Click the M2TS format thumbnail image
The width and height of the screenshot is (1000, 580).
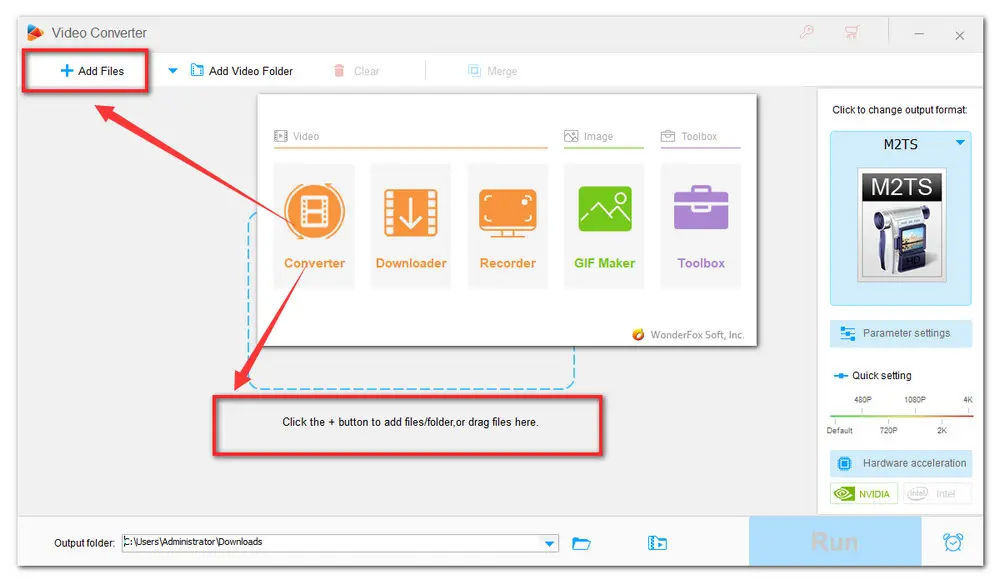900,225
